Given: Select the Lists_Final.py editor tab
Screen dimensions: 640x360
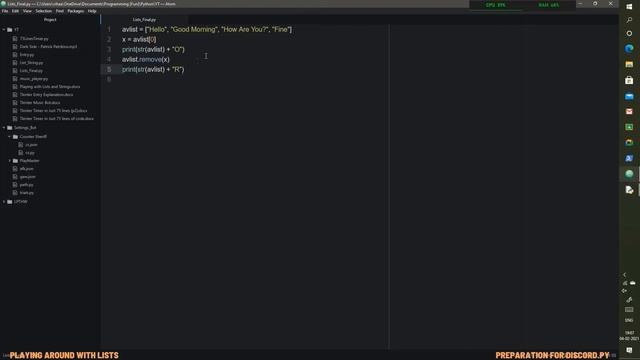Looking at the screenshot, I should click(144, 20).
